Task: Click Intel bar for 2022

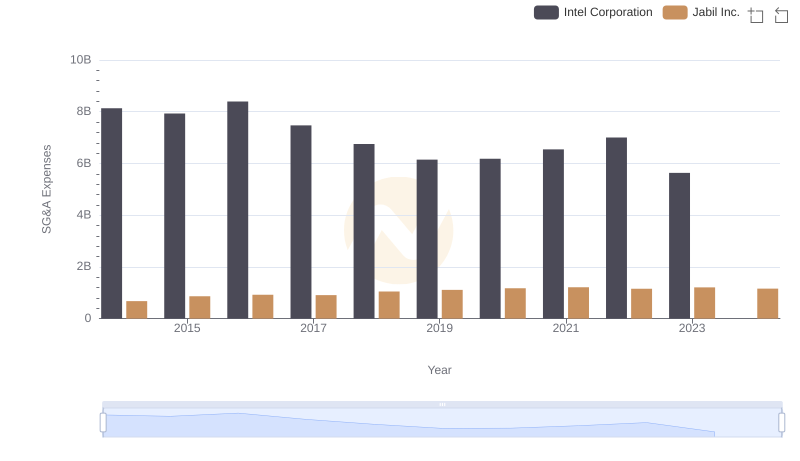Action: click(x=616, y=228)
